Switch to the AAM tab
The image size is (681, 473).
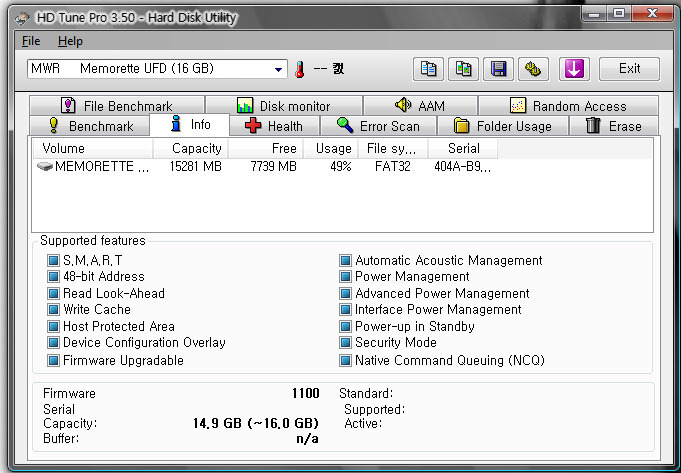click(x=420, y=106)
